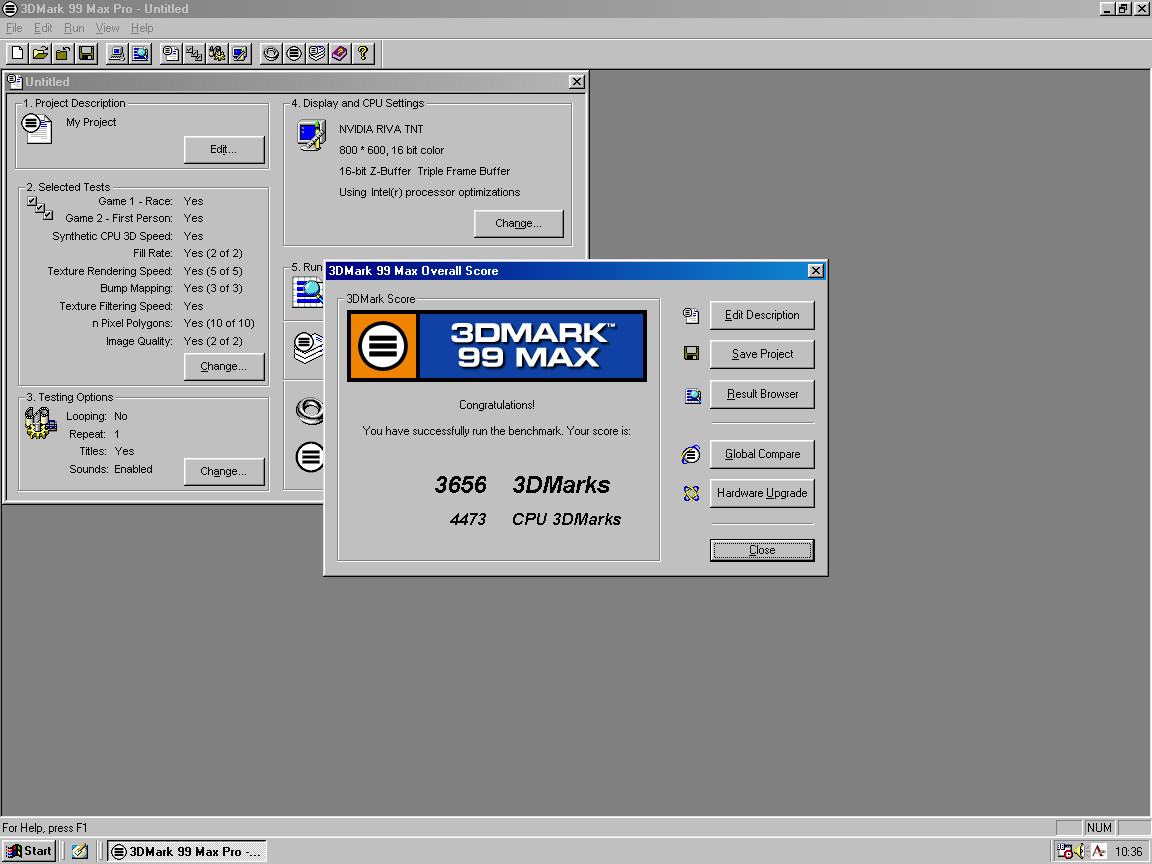Click the run demo ring toolbar icon
The width and height of the screenshot is (1152, 864).
(x=271, y=53)
